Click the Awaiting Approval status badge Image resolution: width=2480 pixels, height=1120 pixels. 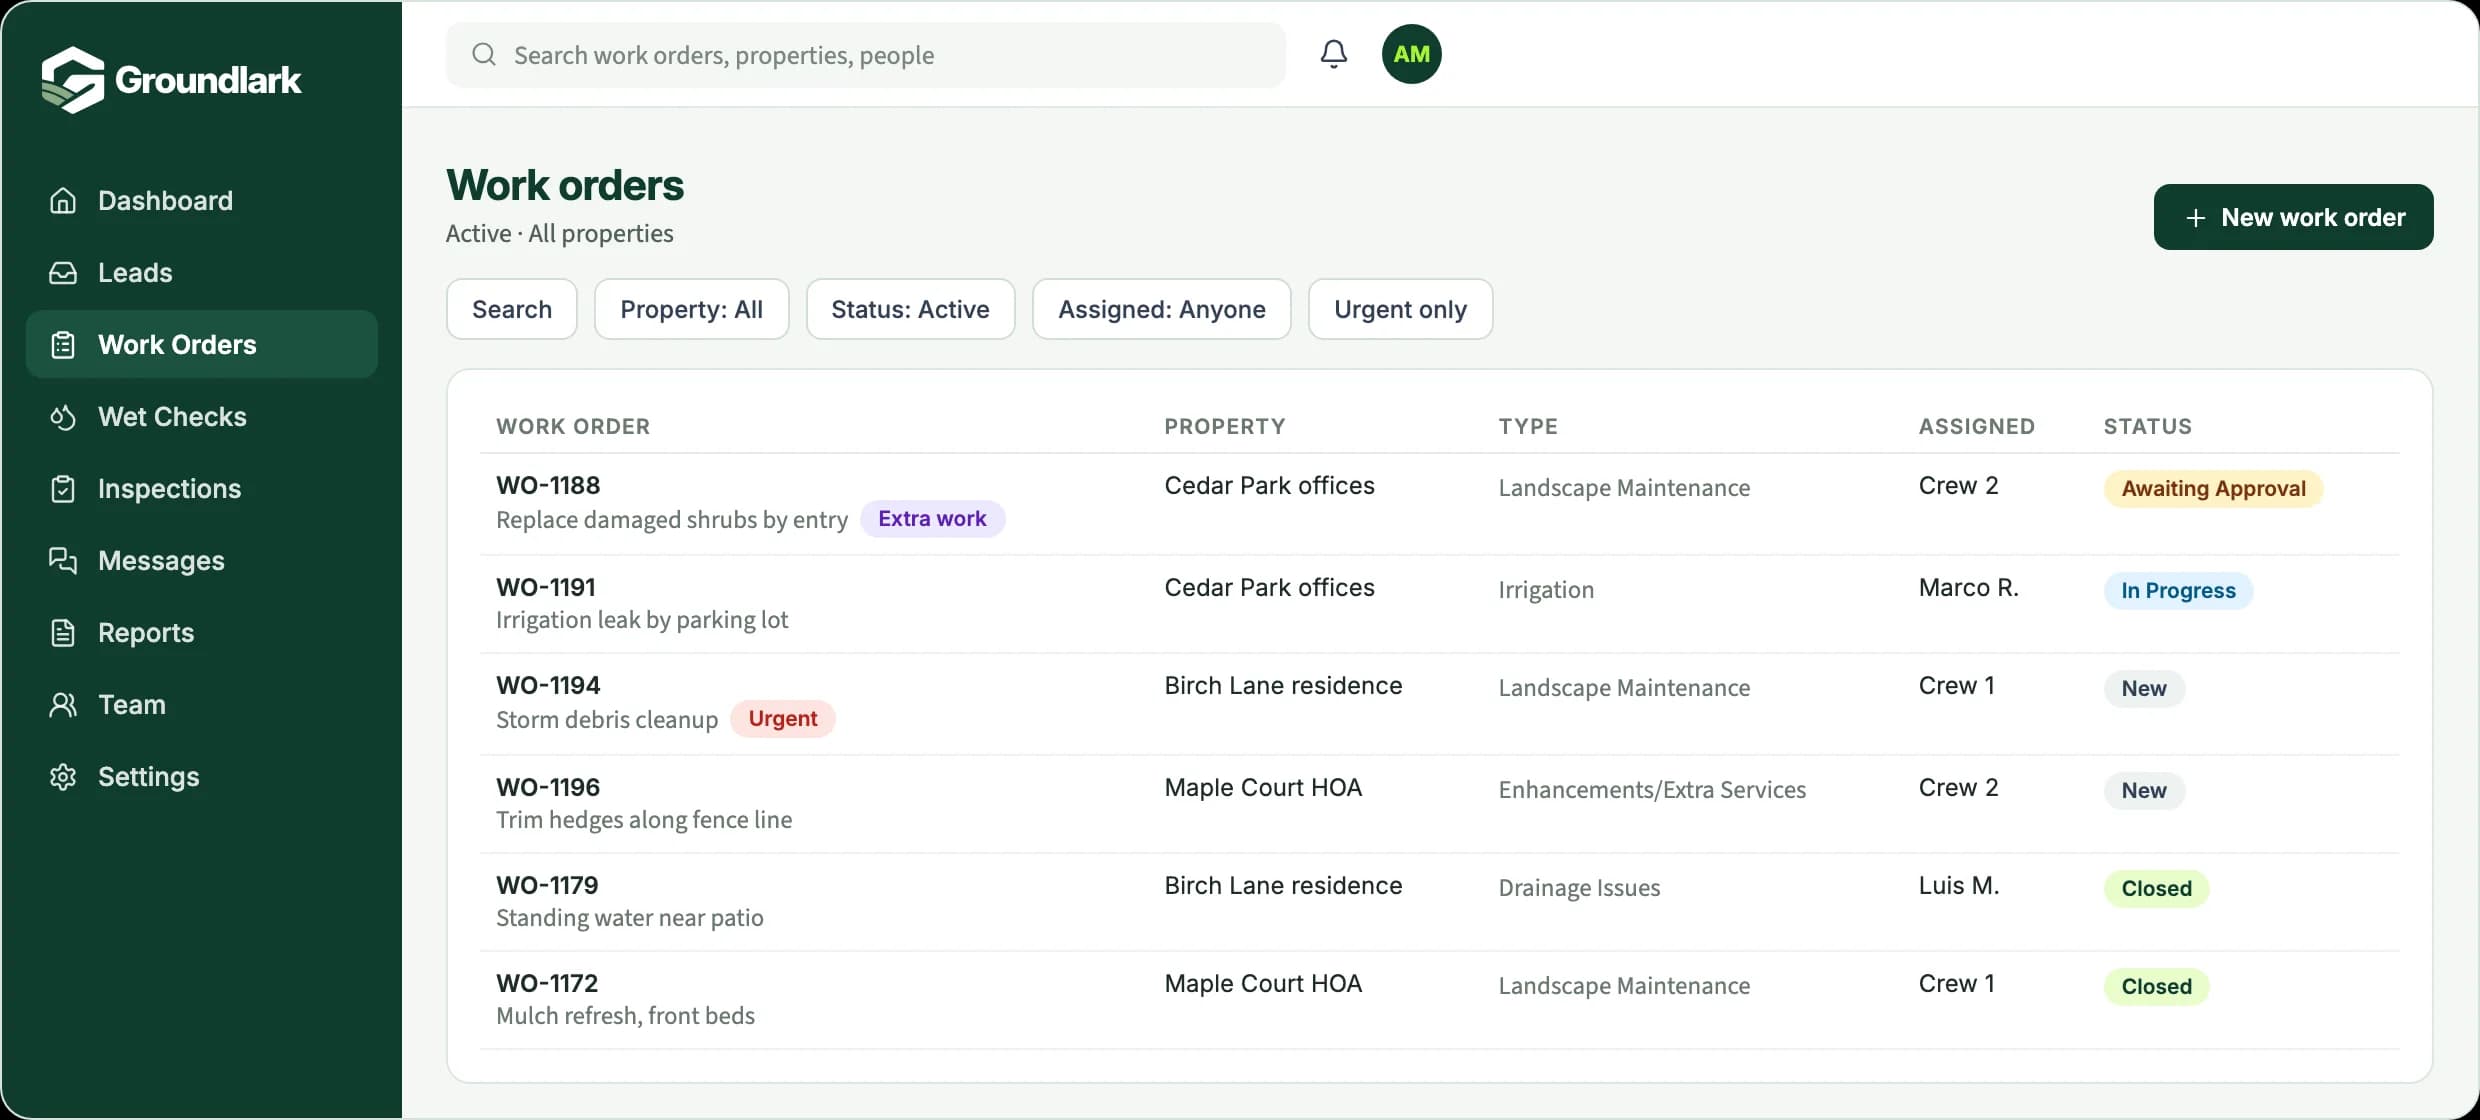coord(2213,489)
